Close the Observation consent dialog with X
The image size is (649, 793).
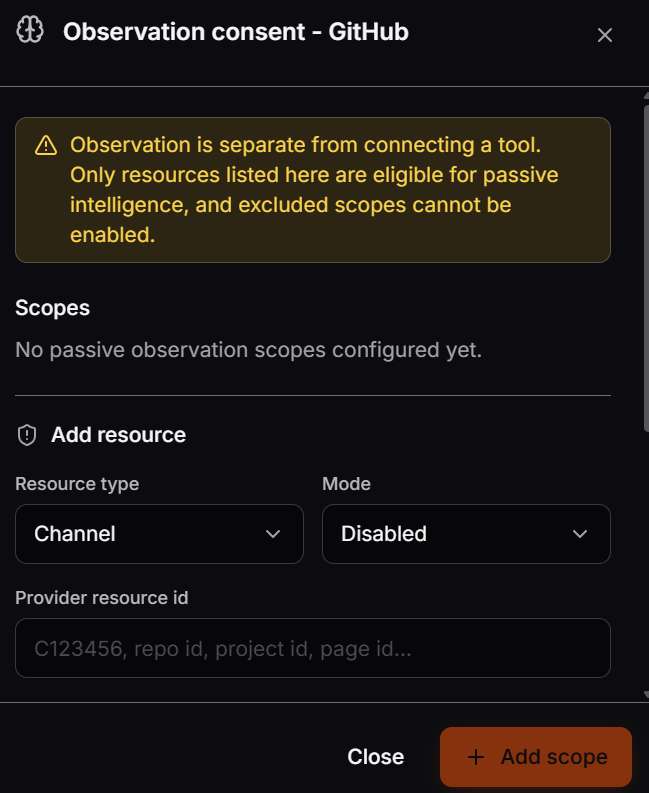(x=604, y=35)
